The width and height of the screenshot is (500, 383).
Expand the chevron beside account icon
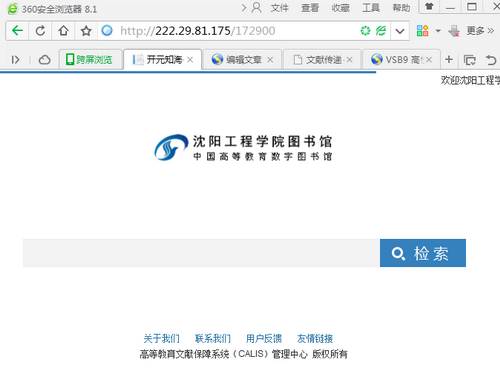(244, 7)
